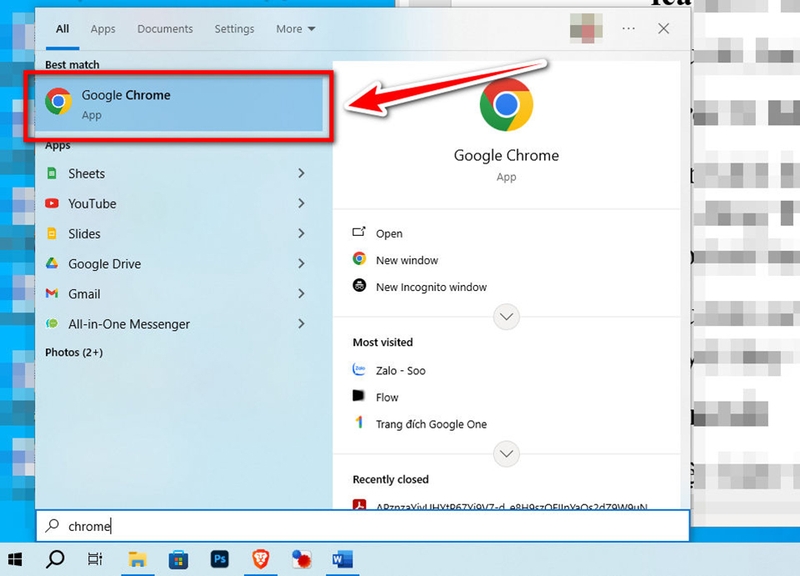Click the Incognito icon
800x576 pixels.
pos(359,285)
